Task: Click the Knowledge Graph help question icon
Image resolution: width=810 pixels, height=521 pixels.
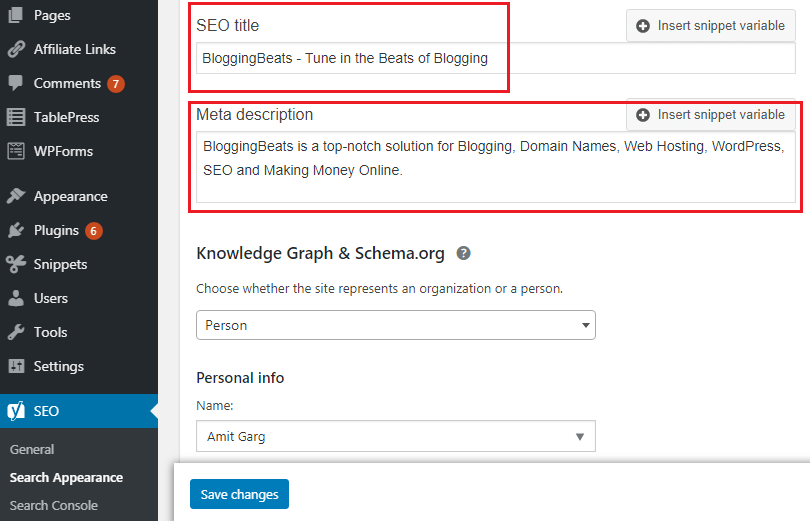Action: (x=463, y=254)
